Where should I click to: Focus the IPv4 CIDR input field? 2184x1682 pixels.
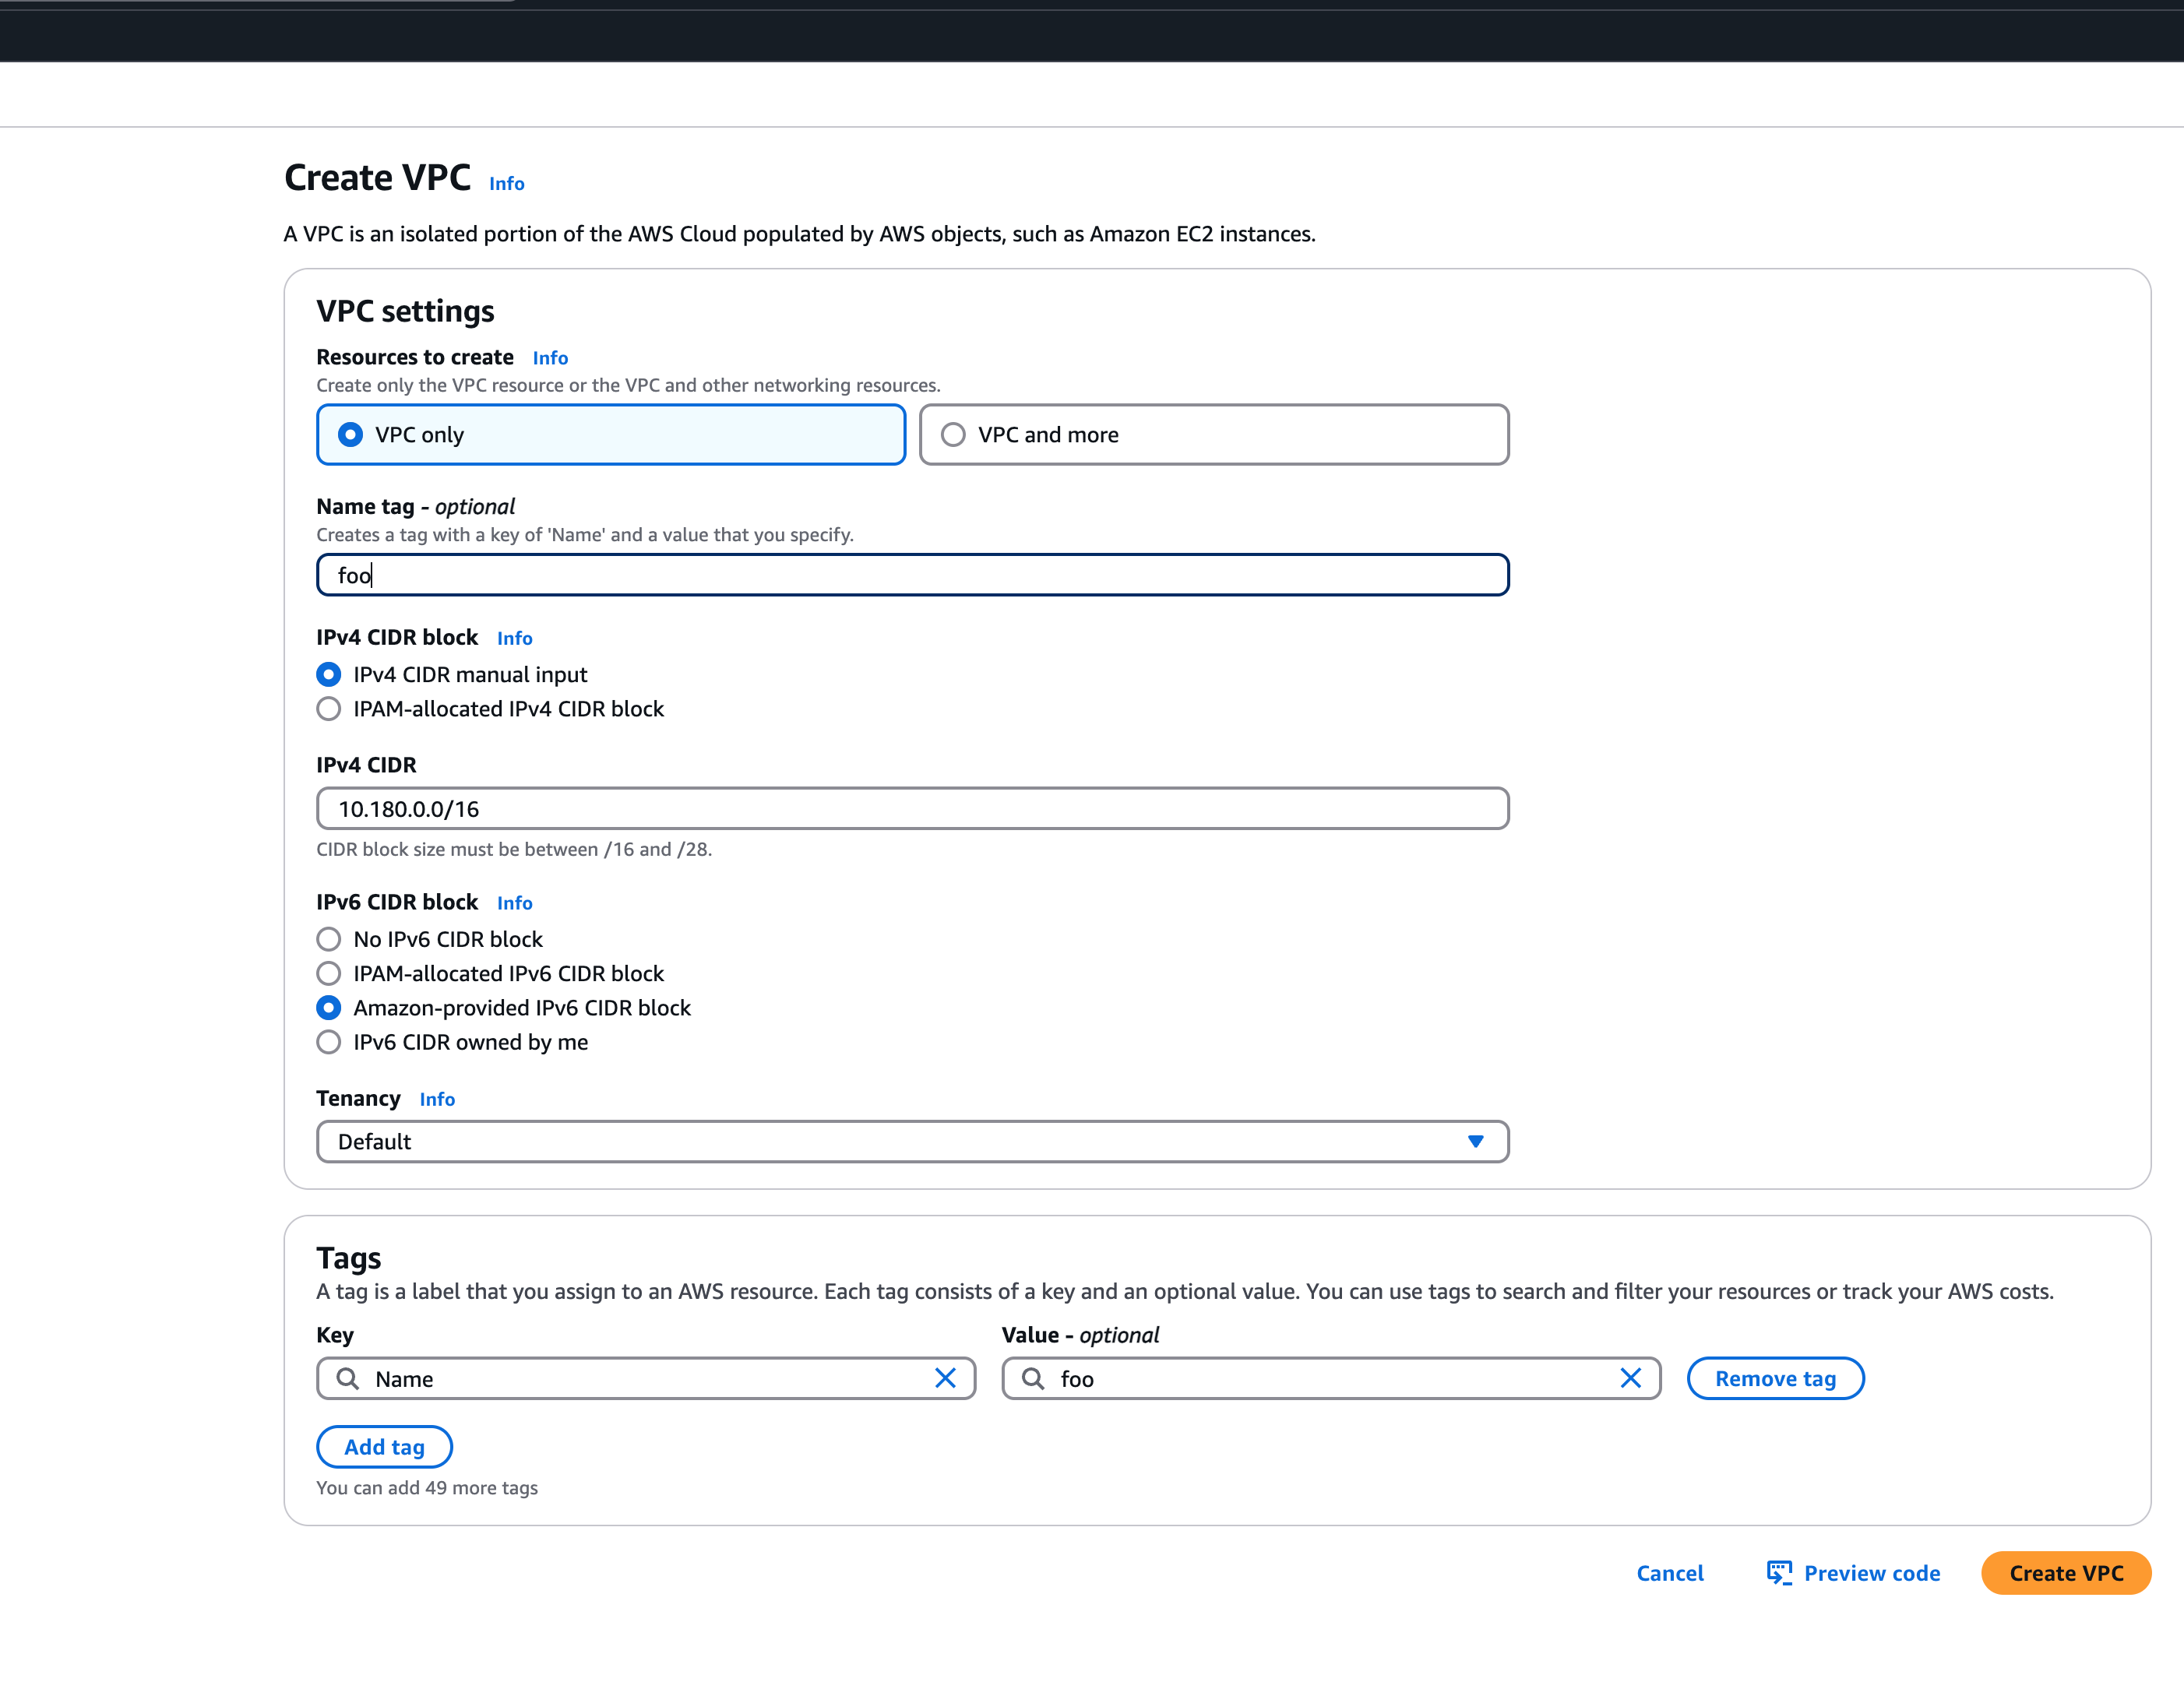click(911, 808)
